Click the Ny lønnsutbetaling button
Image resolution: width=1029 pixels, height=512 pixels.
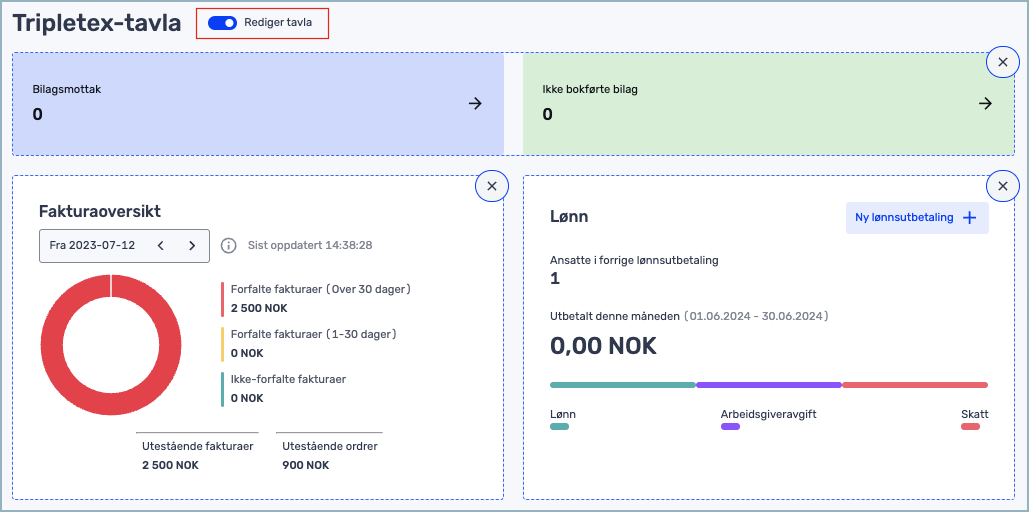pos(917,218)
